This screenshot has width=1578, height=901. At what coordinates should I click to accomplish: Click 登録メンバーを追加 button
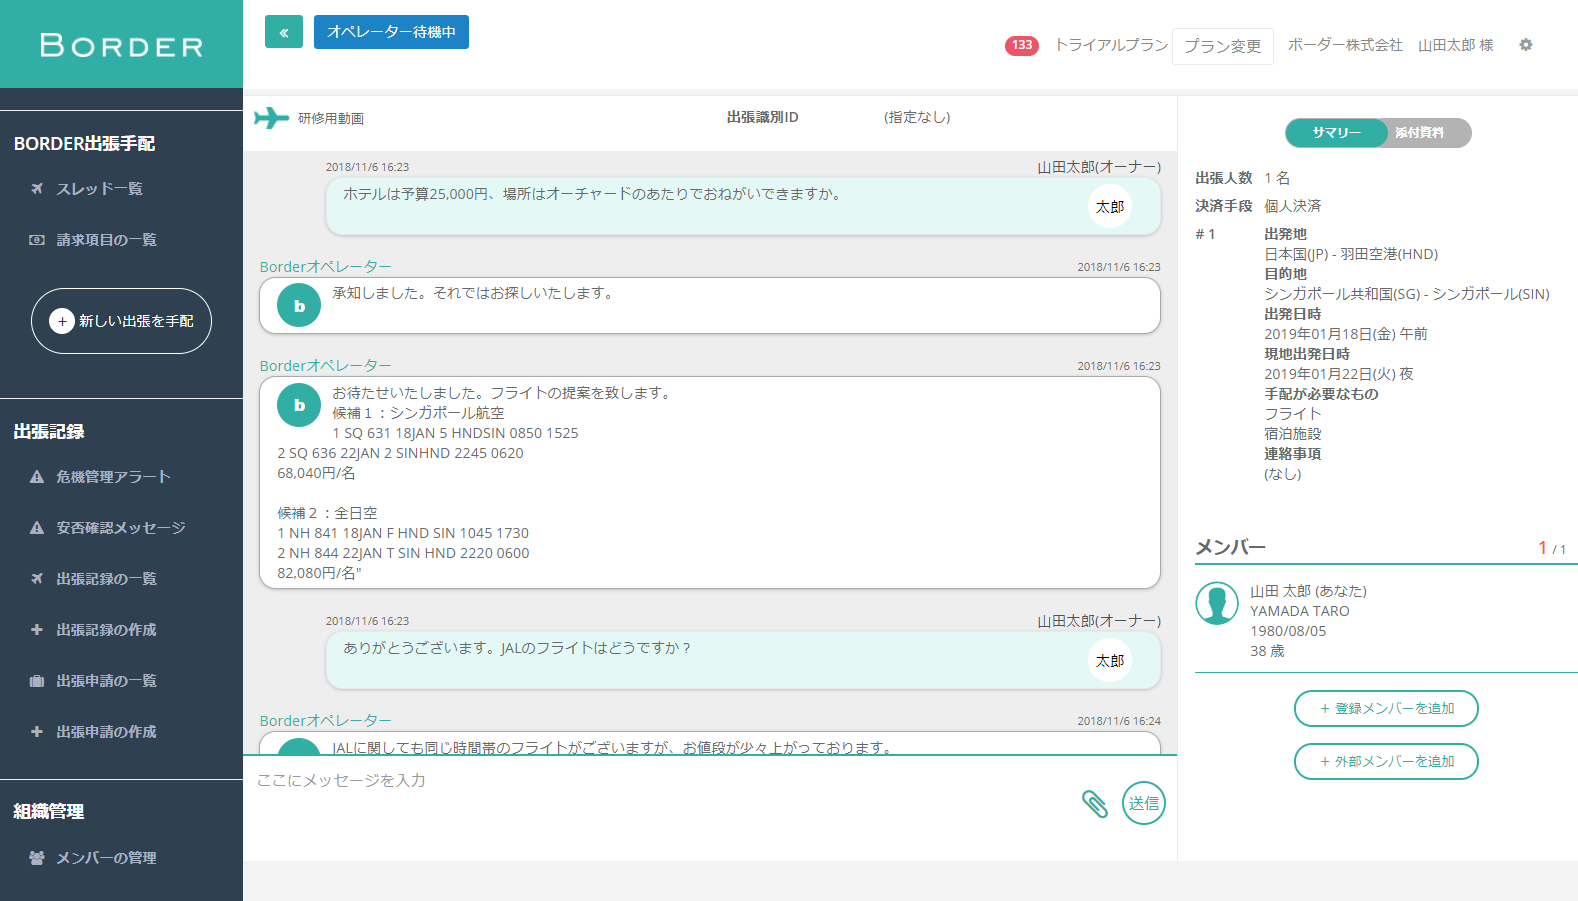click(x=1386, y=708)
